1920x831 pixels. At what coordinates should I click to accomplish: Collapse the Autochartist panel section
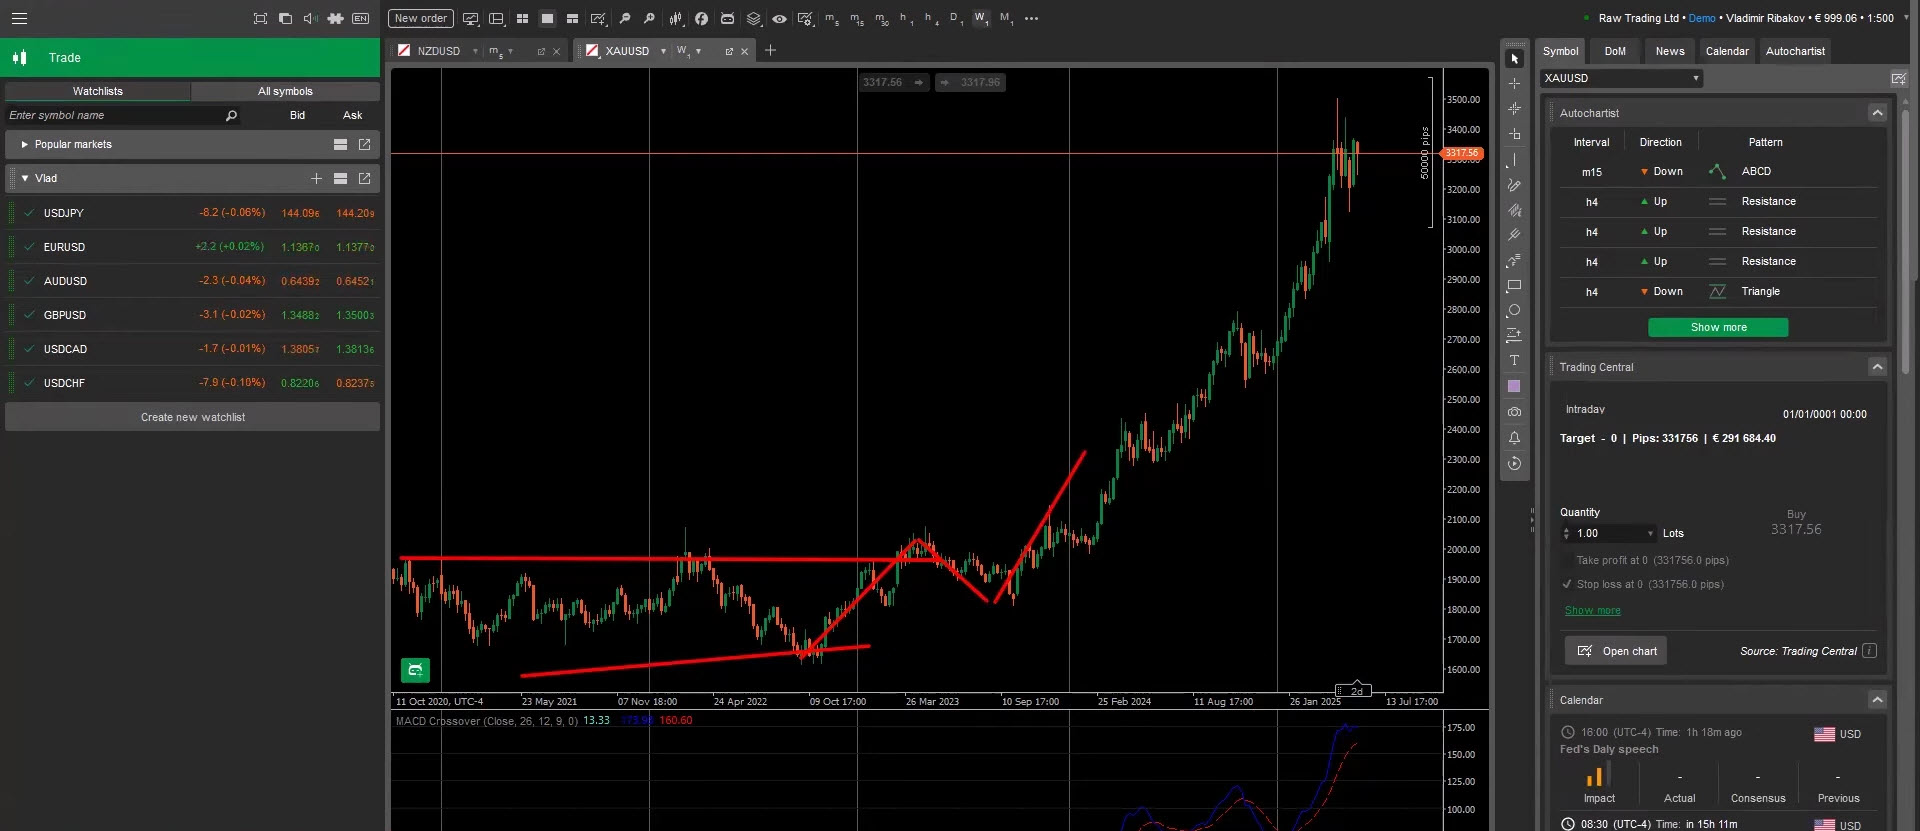tap(1877, 113)
